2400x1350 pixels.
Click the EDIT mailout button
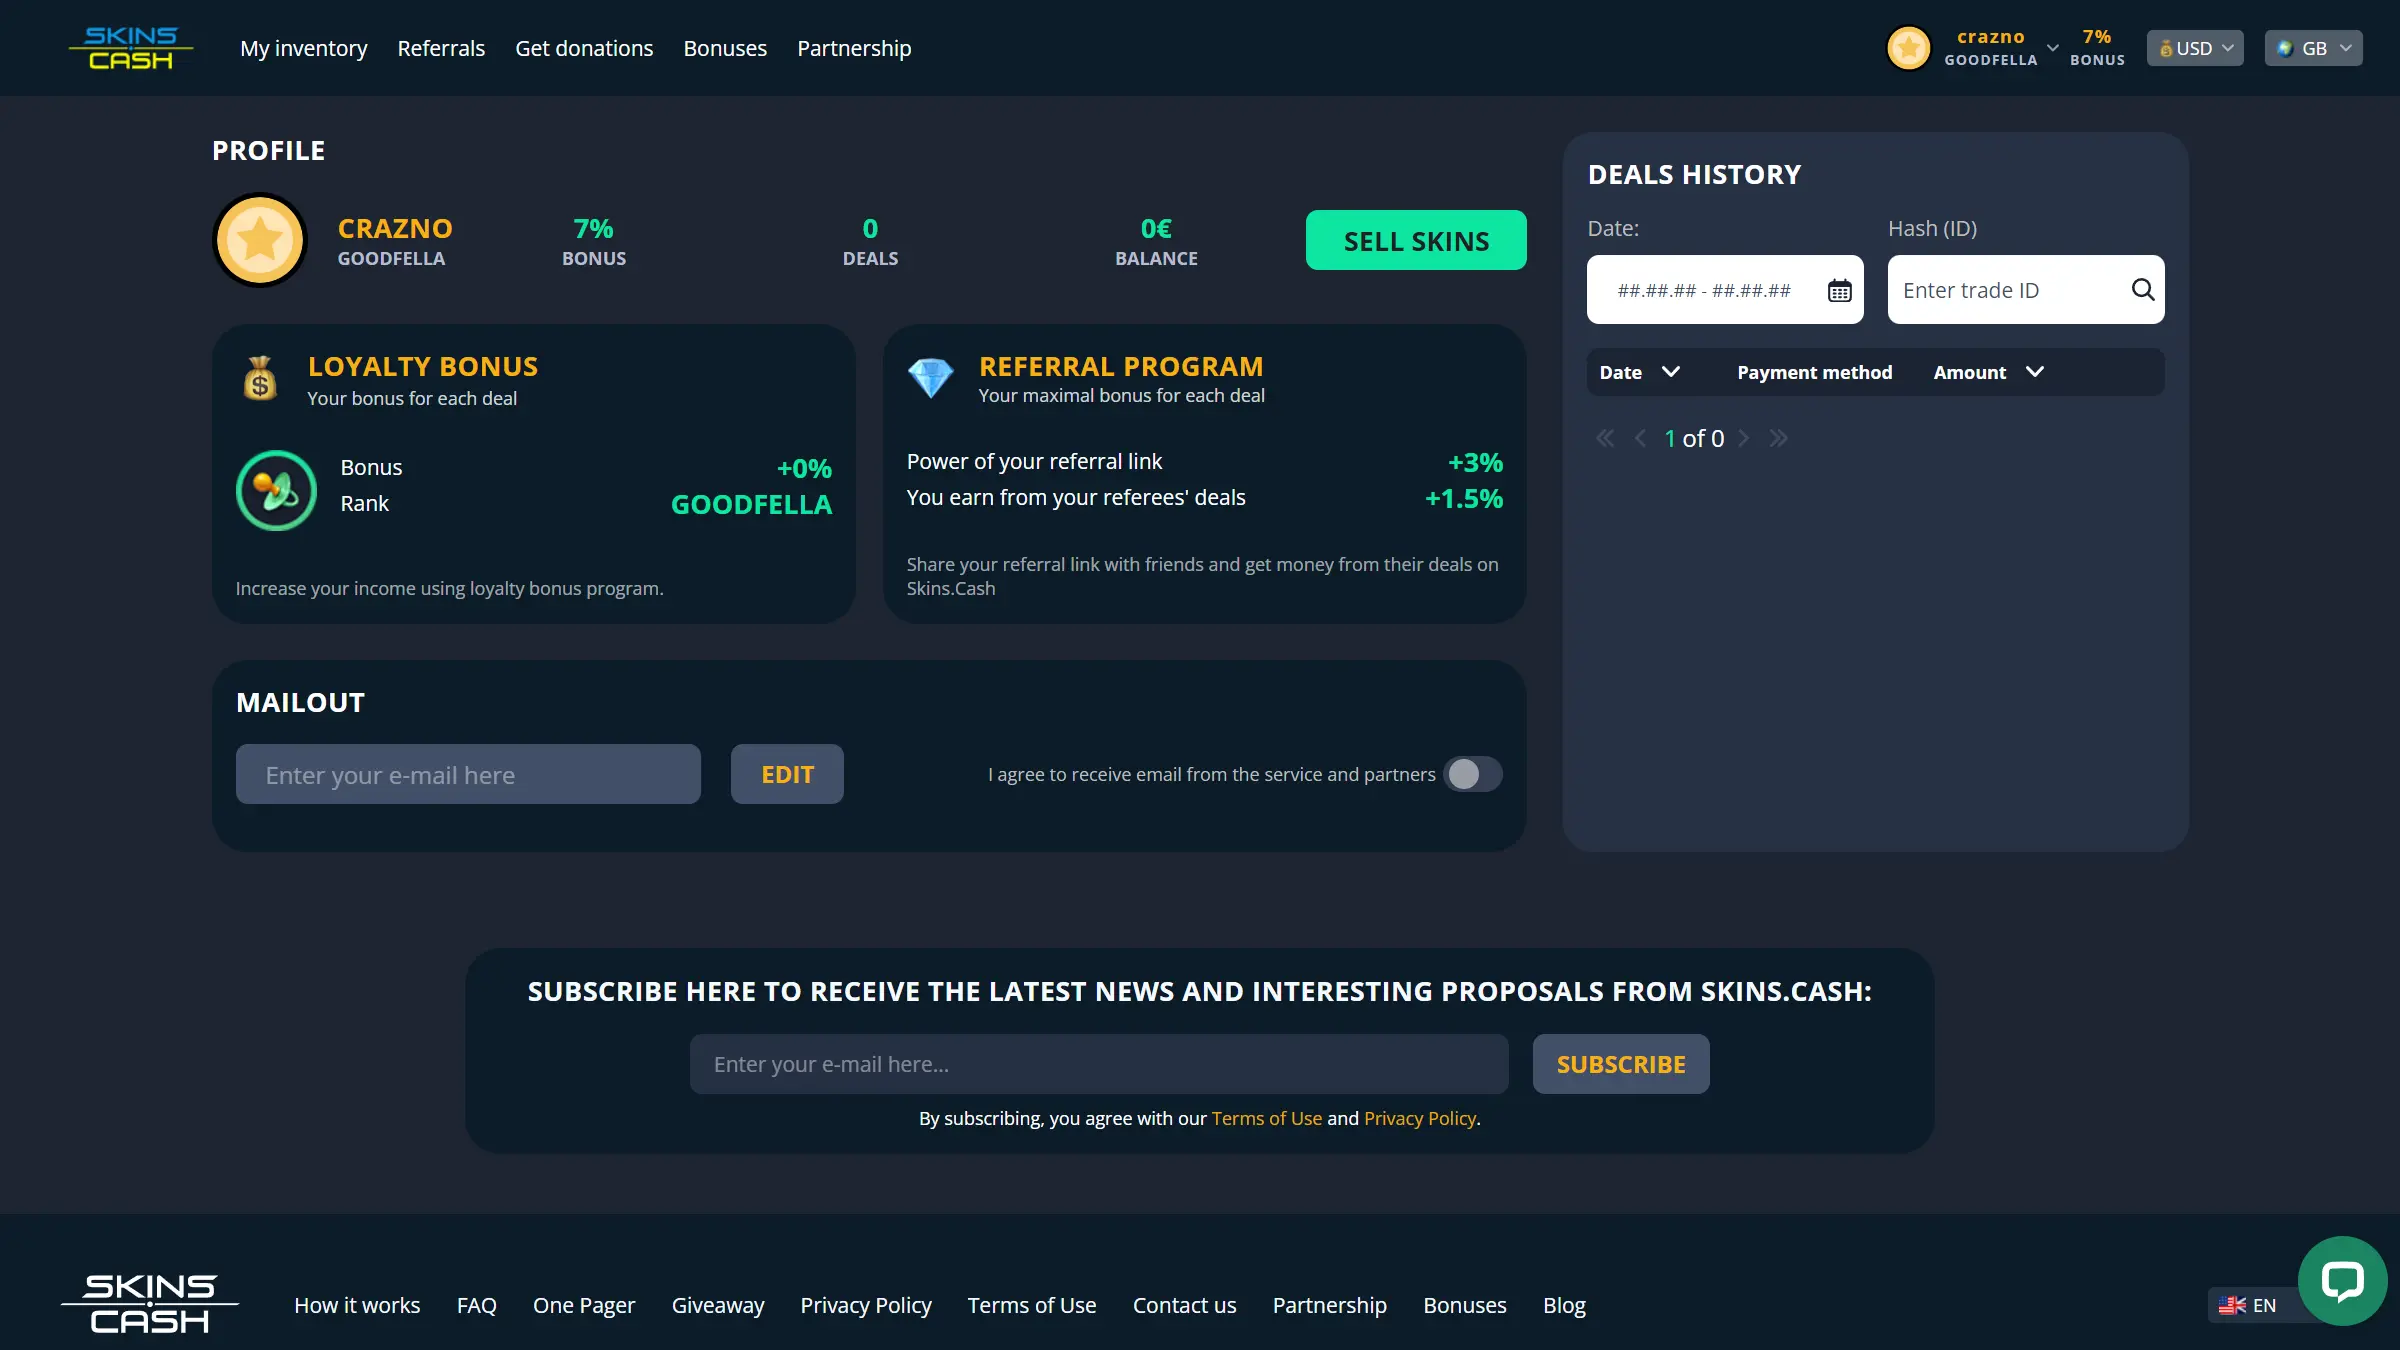pyautogui.click(x=787, y=774)
